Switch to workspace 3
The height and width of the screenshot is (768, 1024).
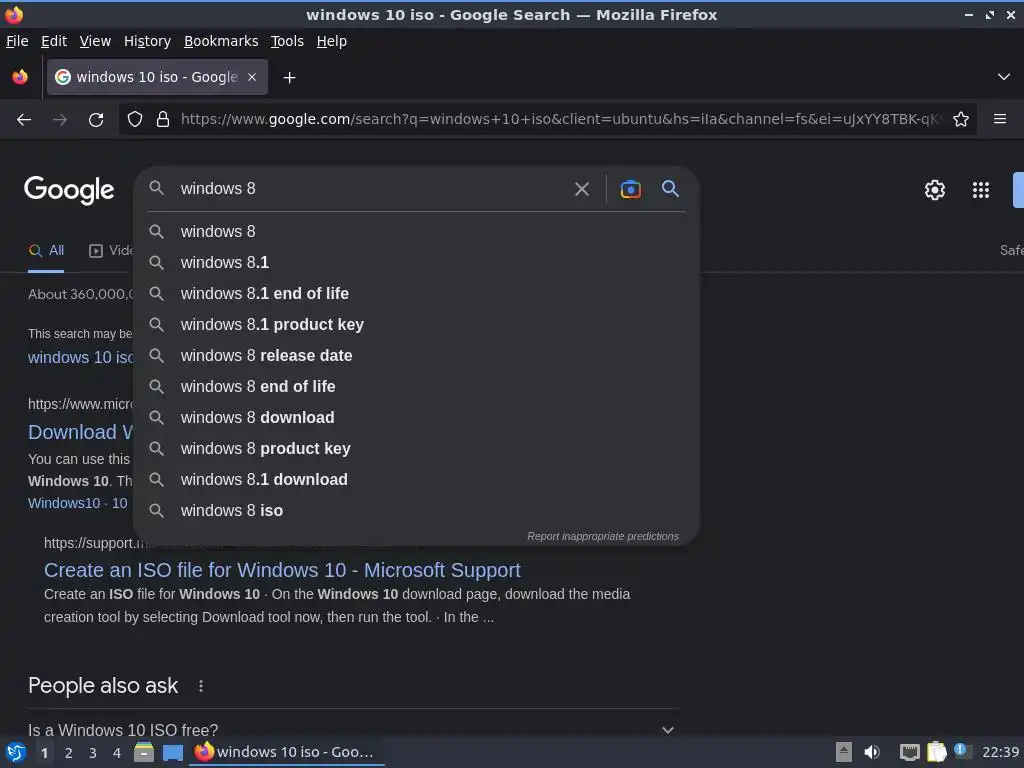point(92,753)
